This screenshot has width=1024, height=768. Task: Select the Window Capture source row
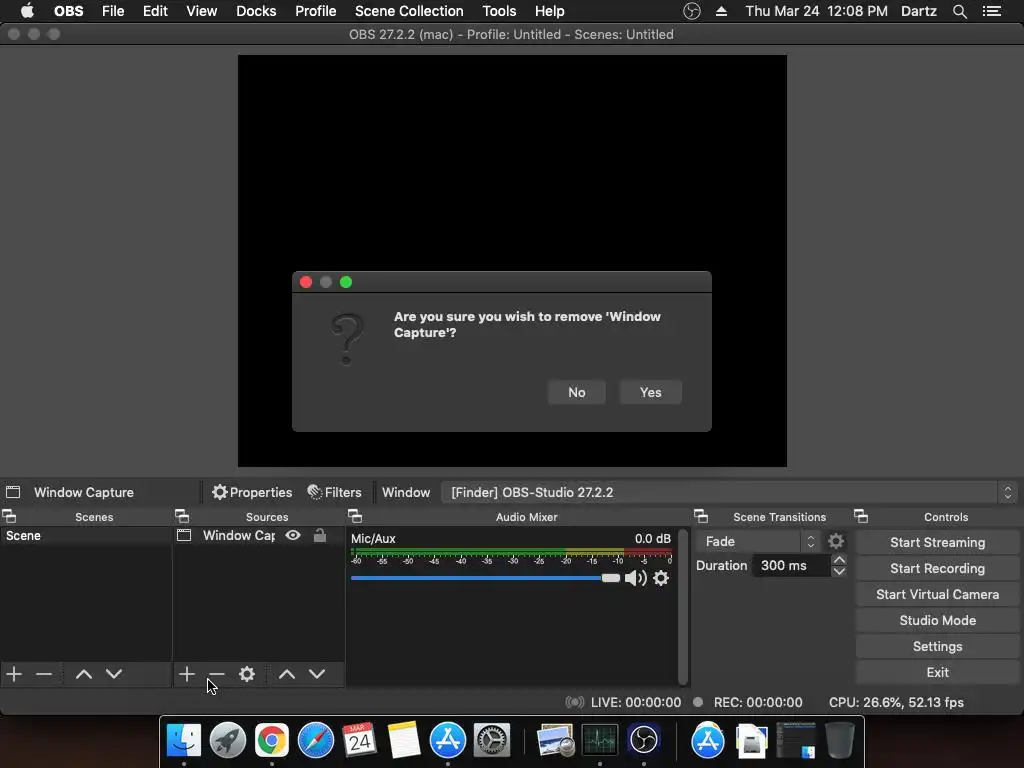click(x=259, y=536)
